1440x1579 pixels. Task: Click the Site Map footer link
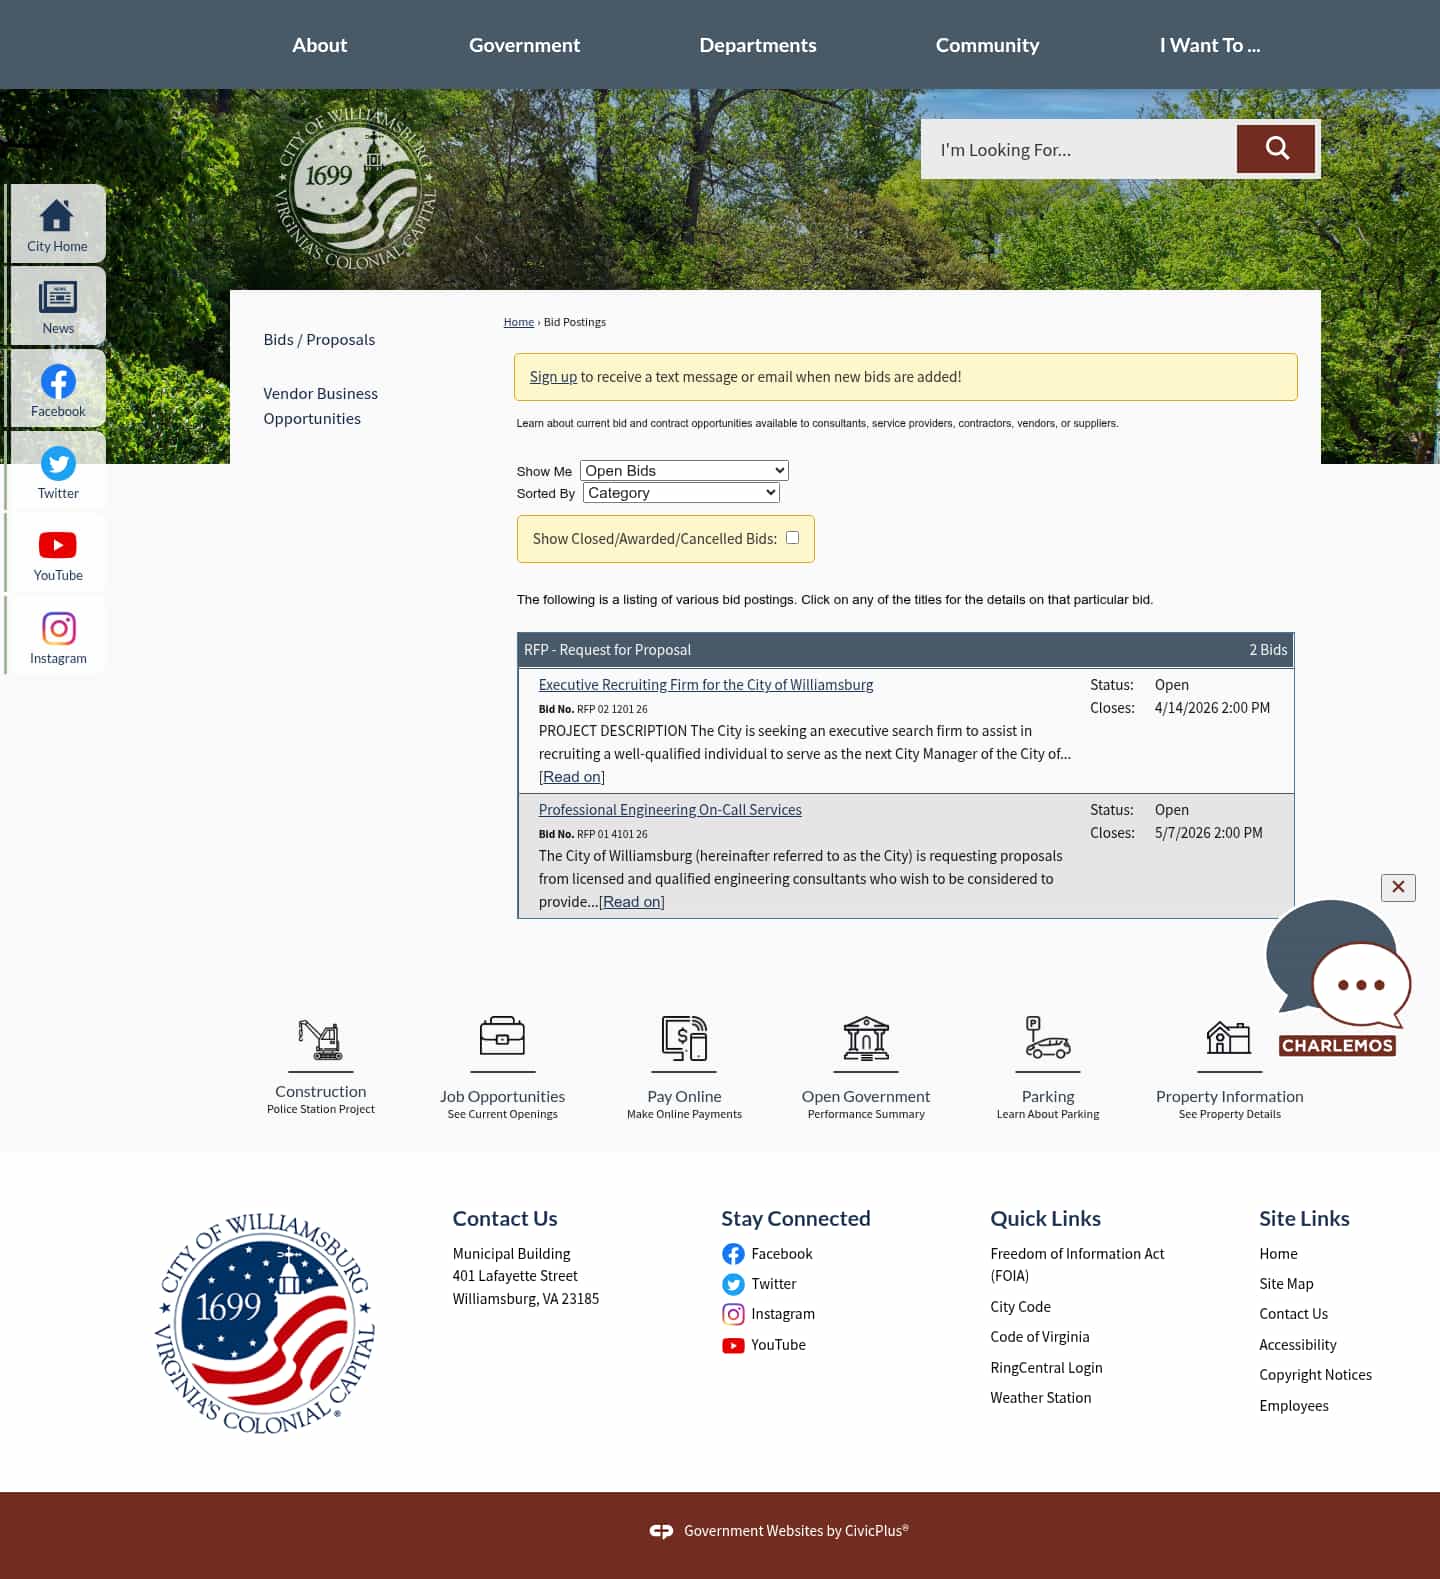[x=1286, y=1284]
